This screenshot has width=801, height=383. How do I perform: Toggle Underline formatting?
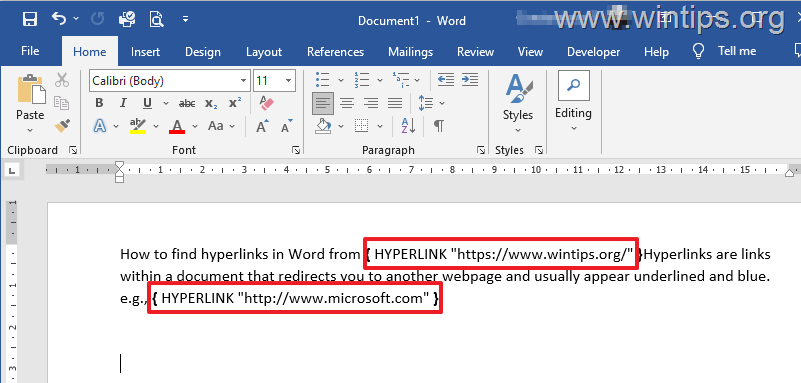[148, 103]
